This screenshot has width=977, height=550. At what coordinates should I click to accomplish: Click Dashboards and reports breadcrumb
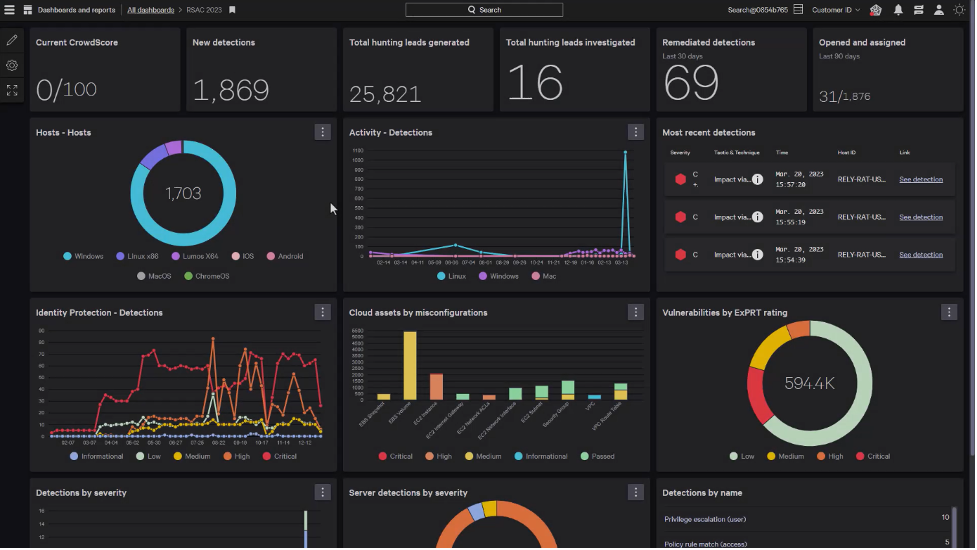pyautogui.click(x=76, y=10)
